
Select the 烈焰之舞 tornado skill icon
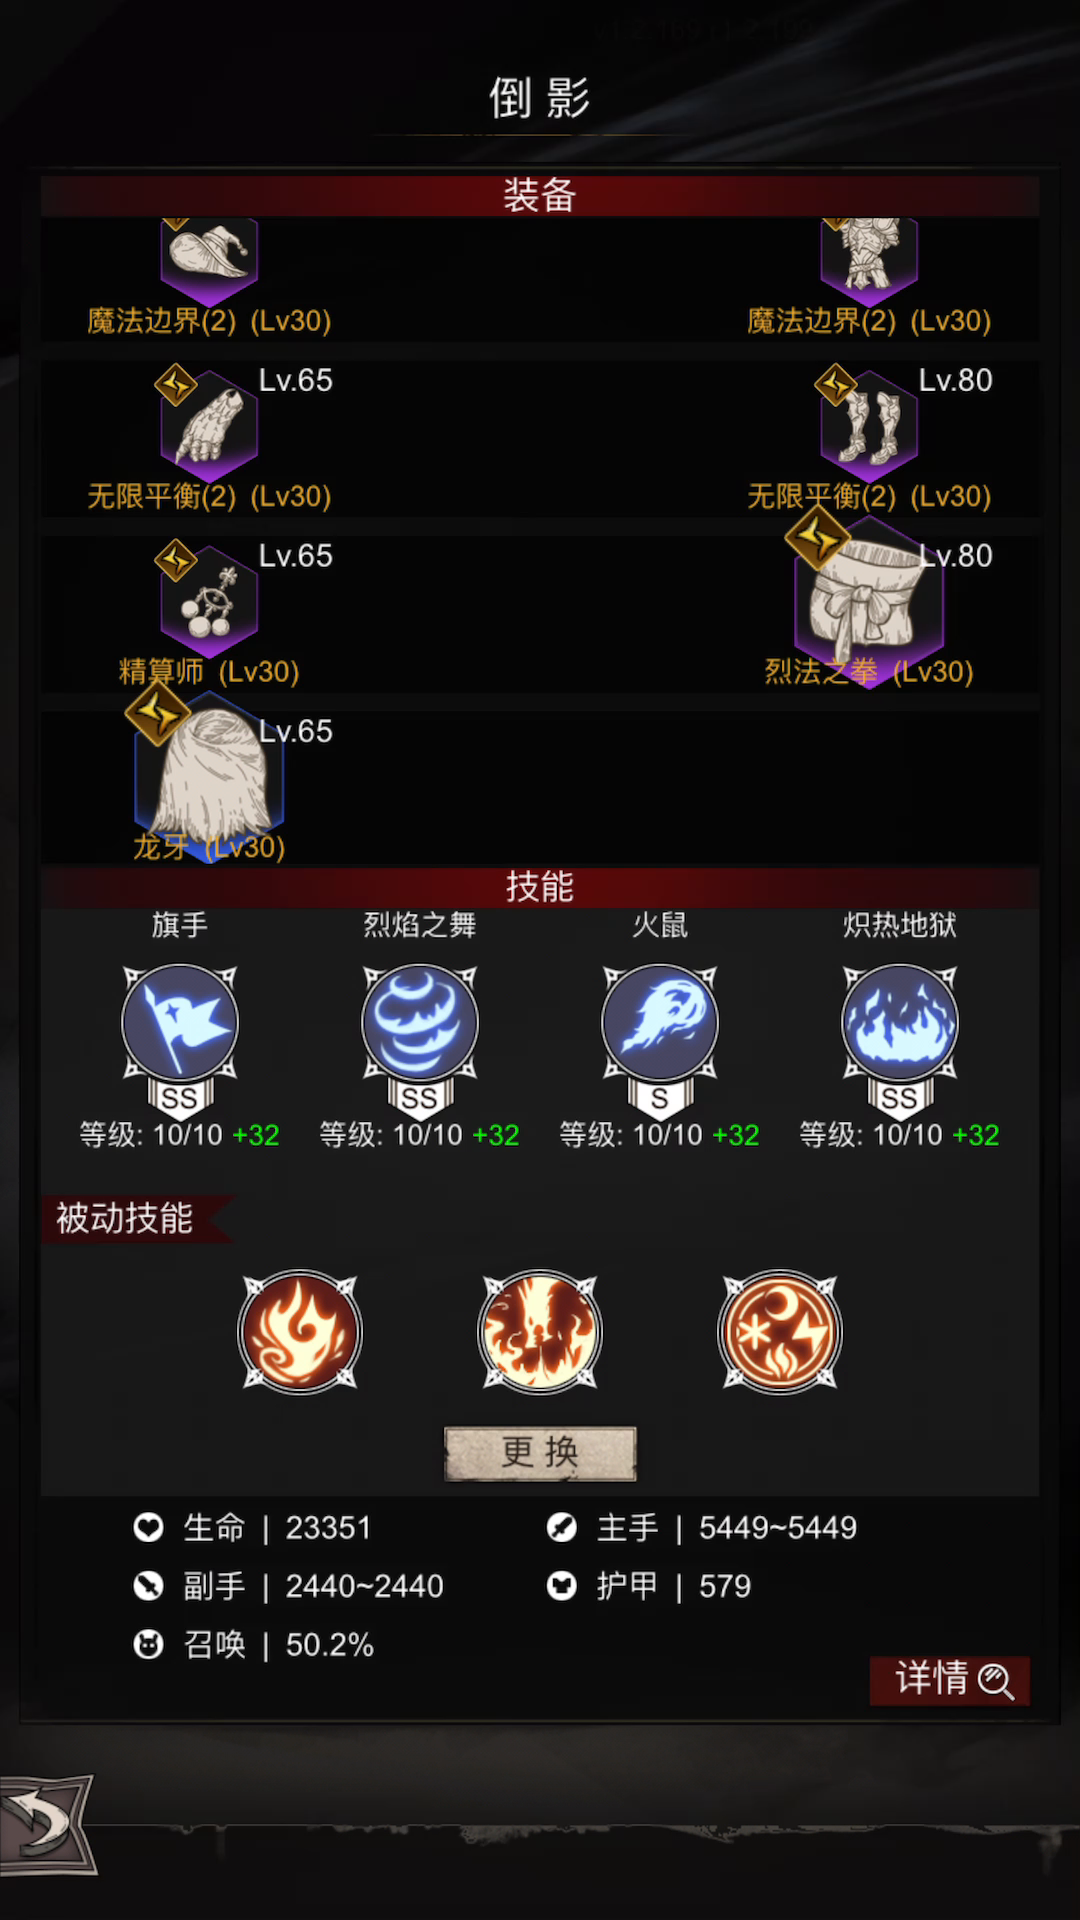coord(420,1023)
